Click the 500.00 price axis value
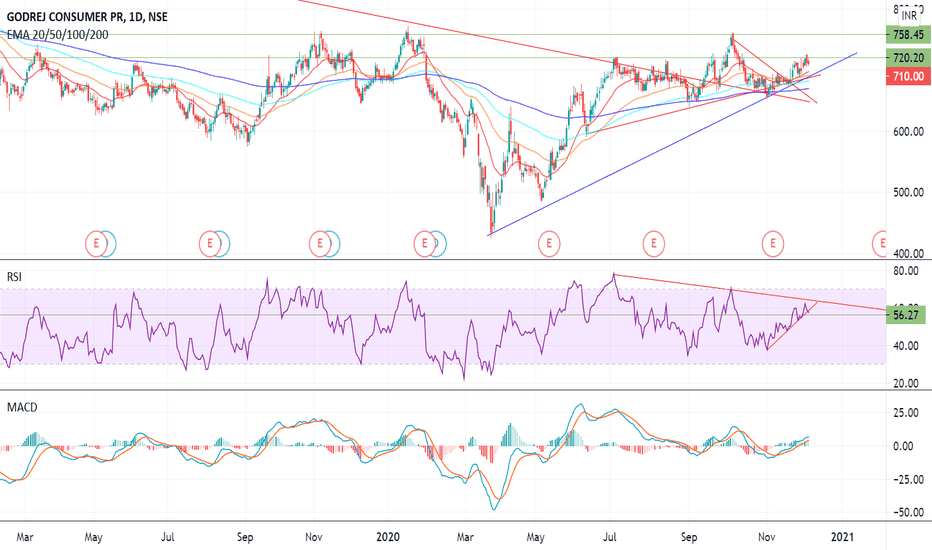Image resolution: width=932 pixels, height=550 pixels. 908,192
